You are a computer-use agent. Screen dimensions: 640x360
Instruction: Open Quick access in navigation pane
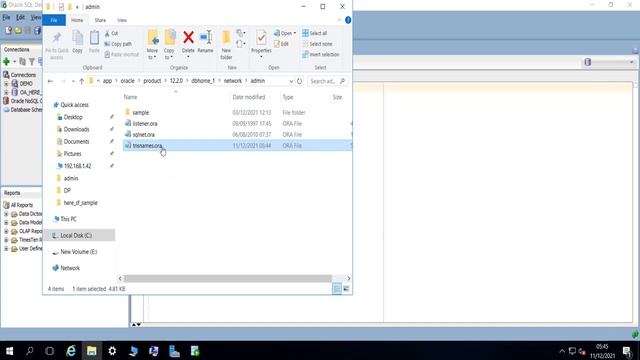74,105
